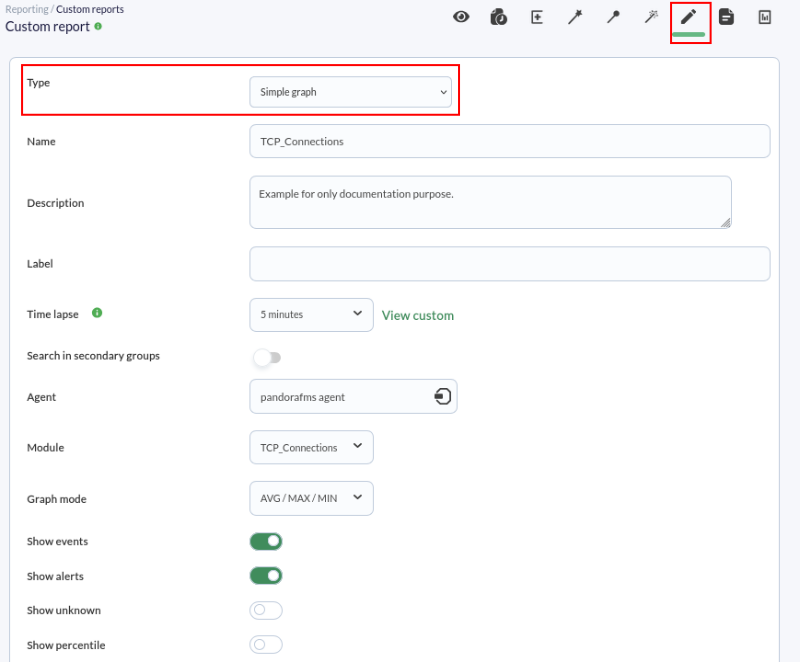
Task: Open the Type dropdown showing Simple graph
Action: tap(351, 92)
